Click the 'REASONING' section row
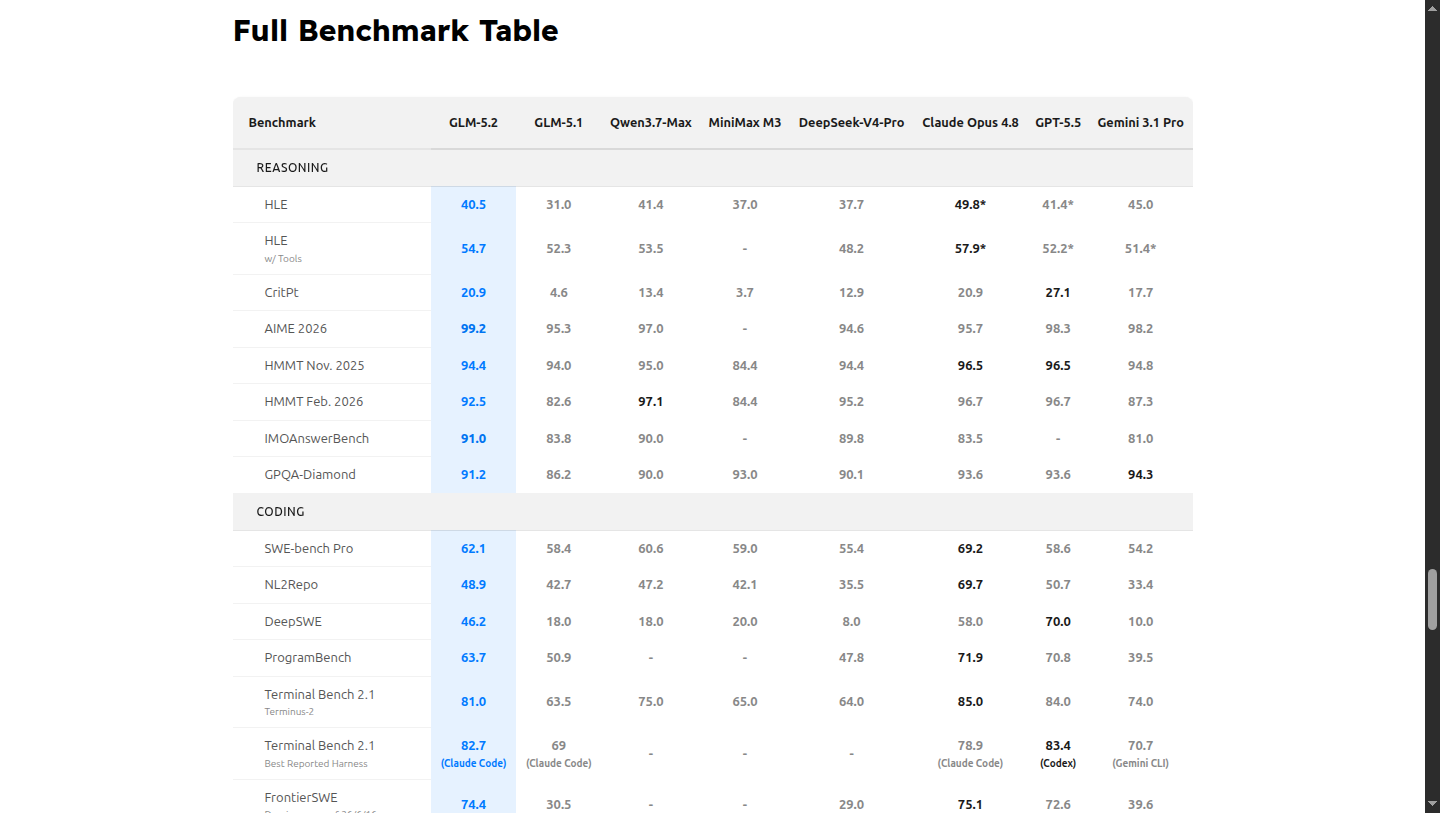Screen dimensions: 1440x813 712,168
